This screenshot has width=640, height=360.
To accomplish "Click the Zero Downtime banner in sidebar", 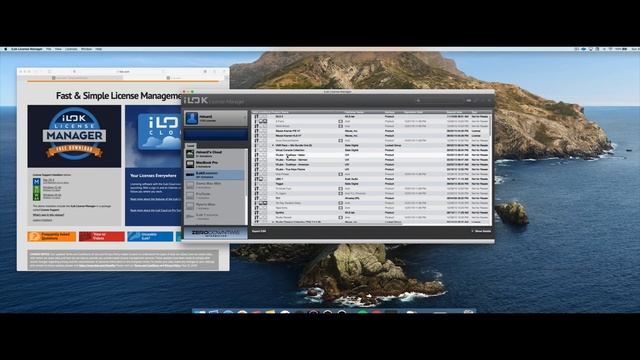I will pos(215,233).
